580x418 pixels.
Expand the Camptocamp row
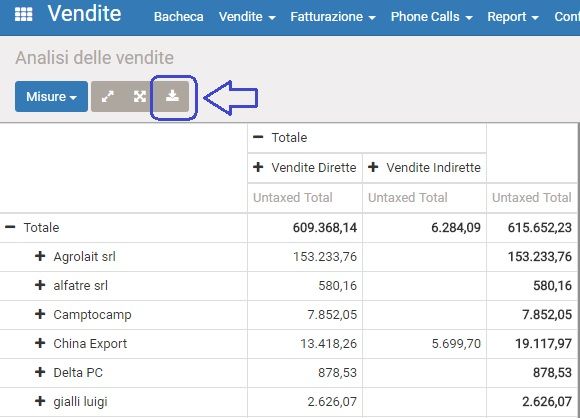[x=40, y=314]
